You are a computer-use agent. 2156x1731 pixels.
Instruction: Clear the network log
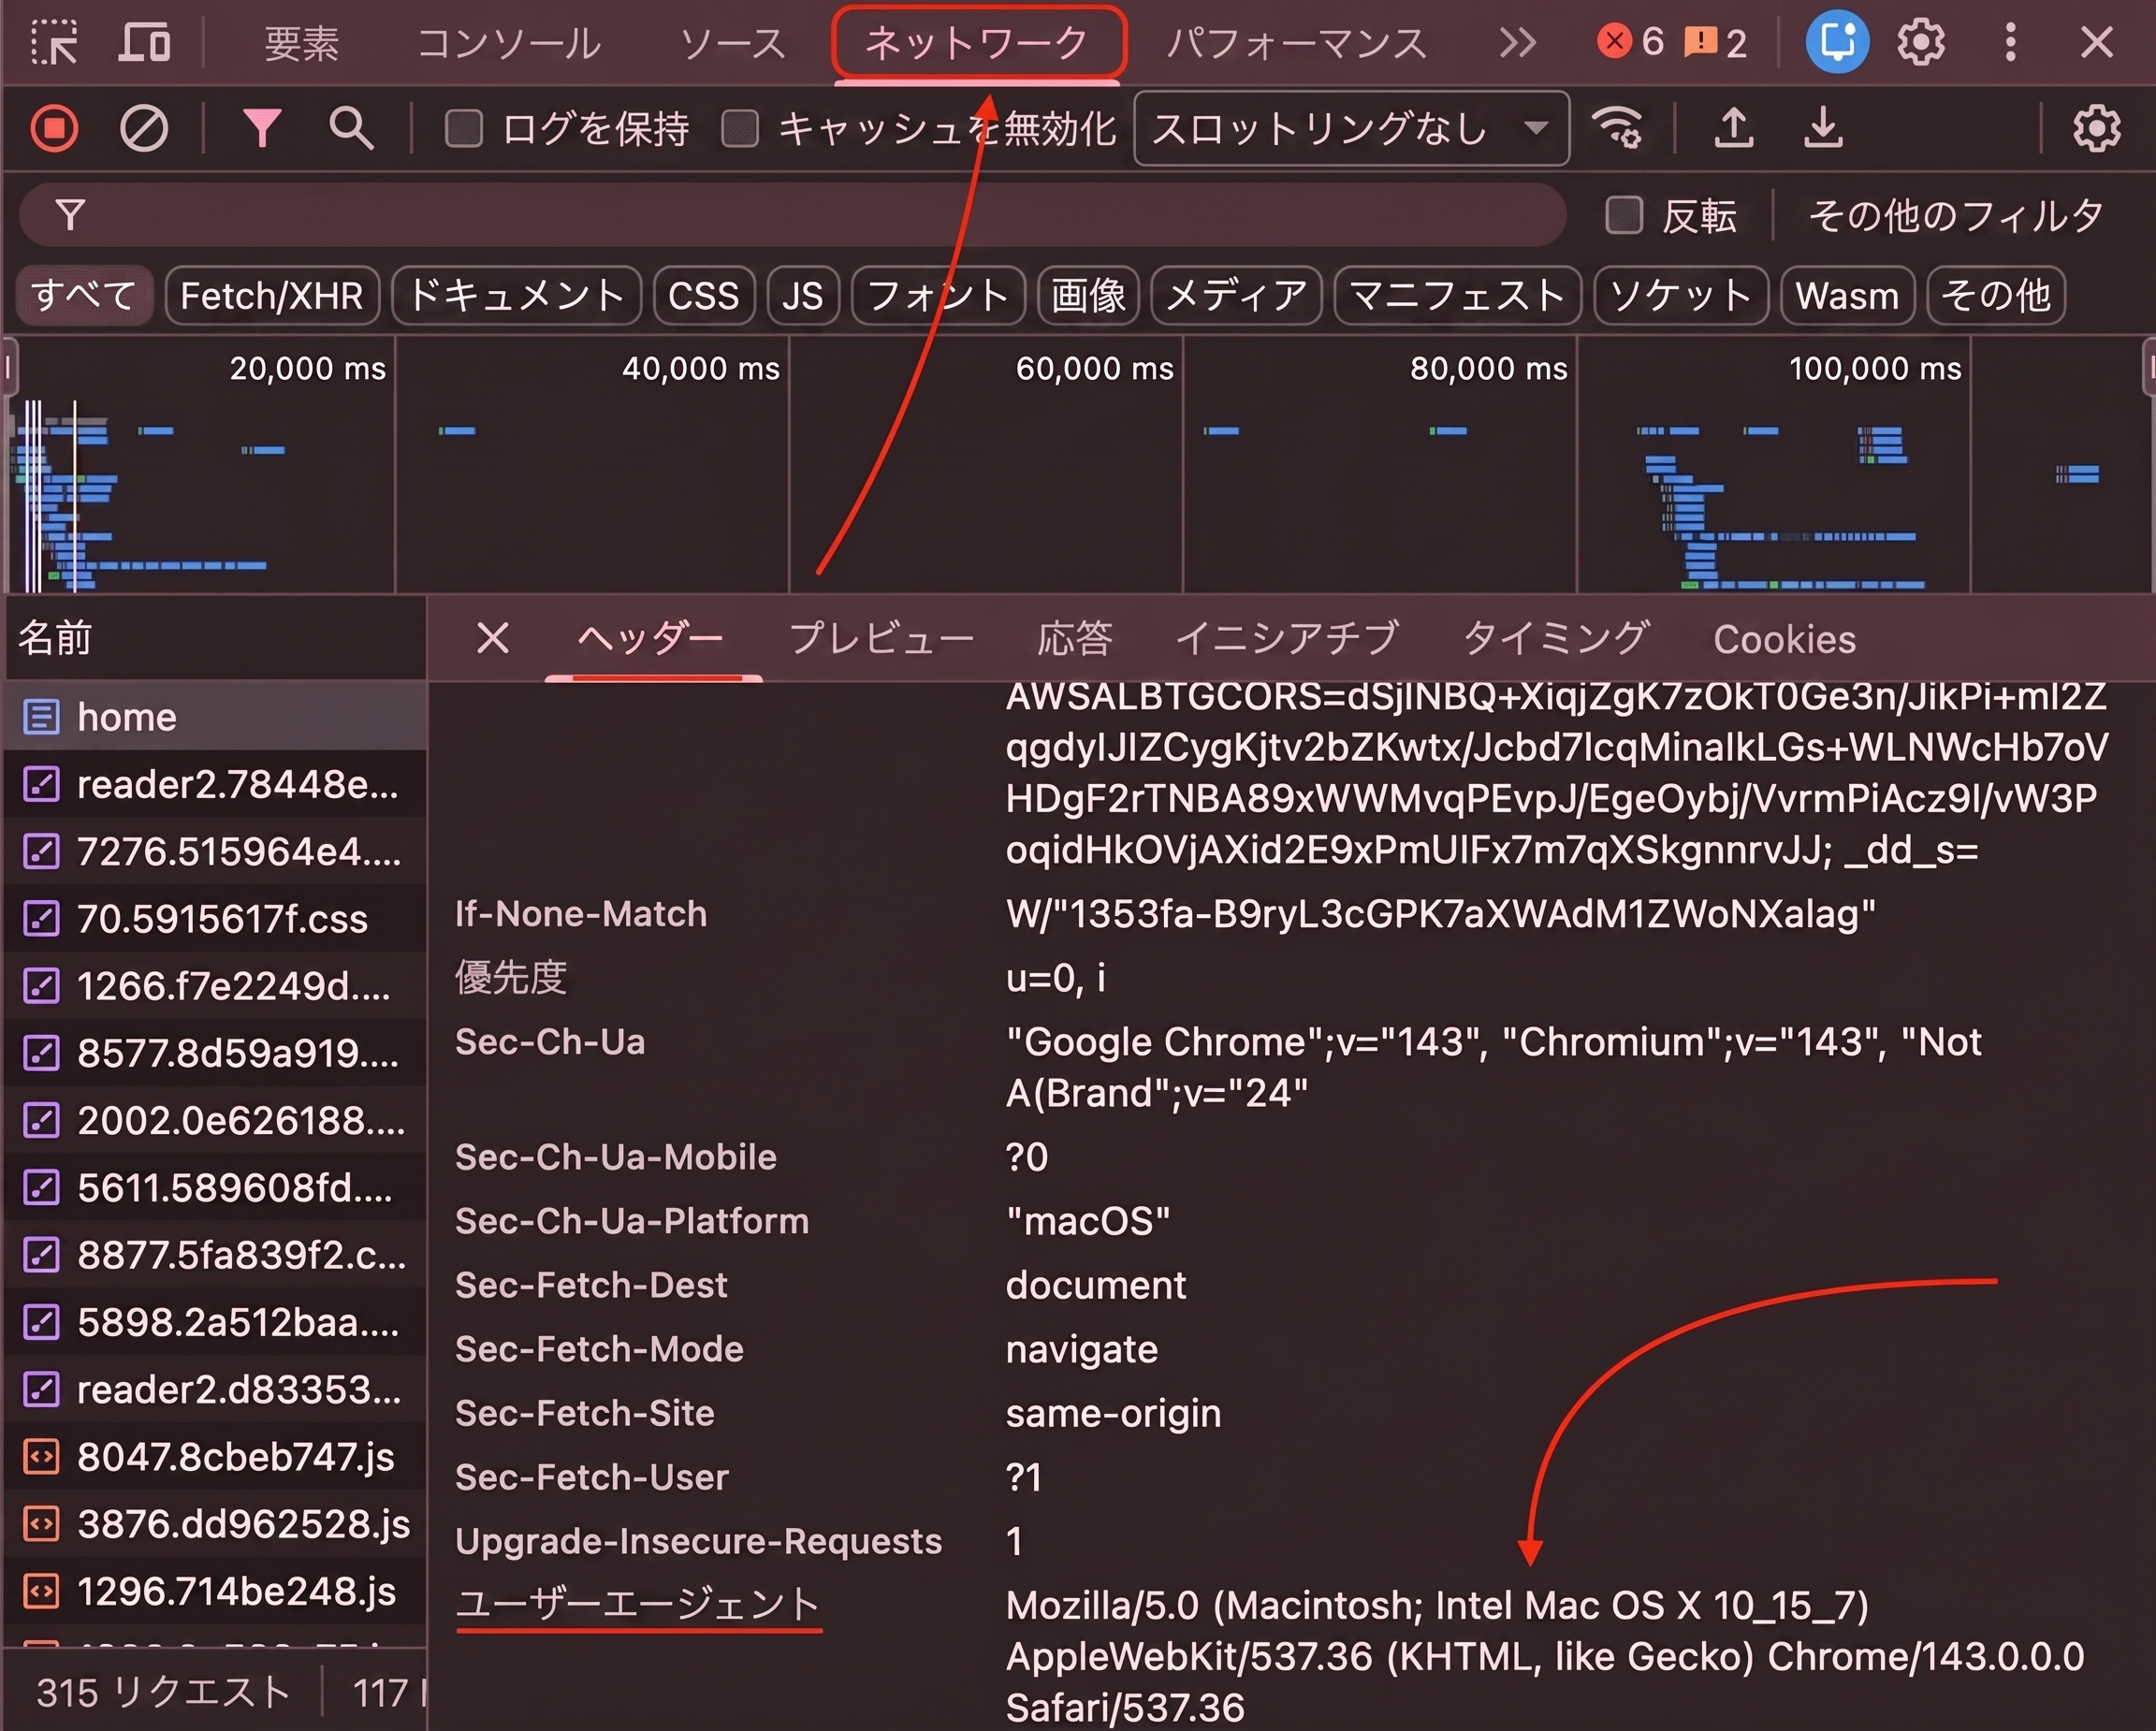tap(144, 128)
